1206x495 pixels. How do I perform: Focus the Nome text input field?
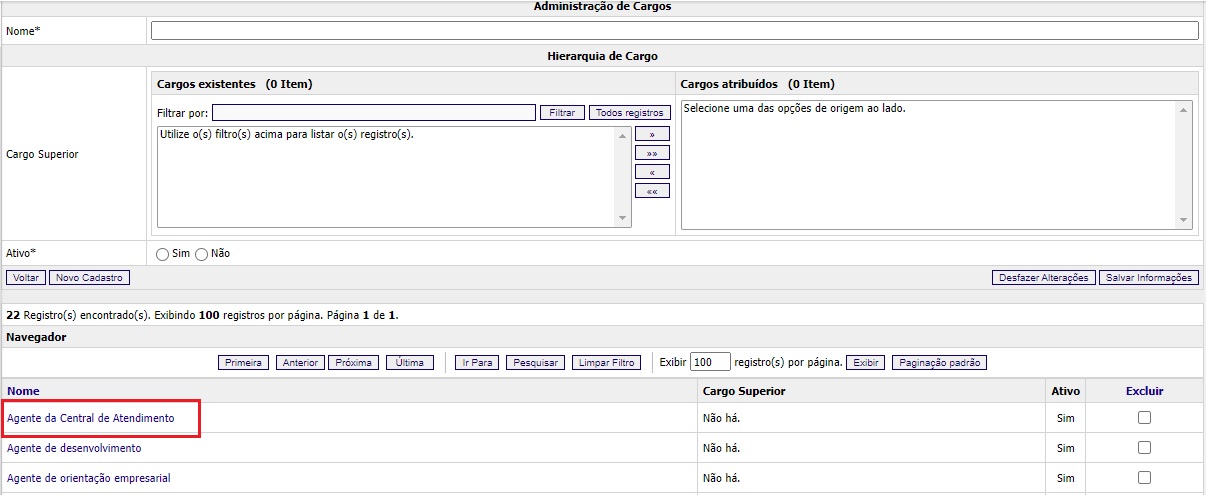pyautogui.click(x=674, y=31)
